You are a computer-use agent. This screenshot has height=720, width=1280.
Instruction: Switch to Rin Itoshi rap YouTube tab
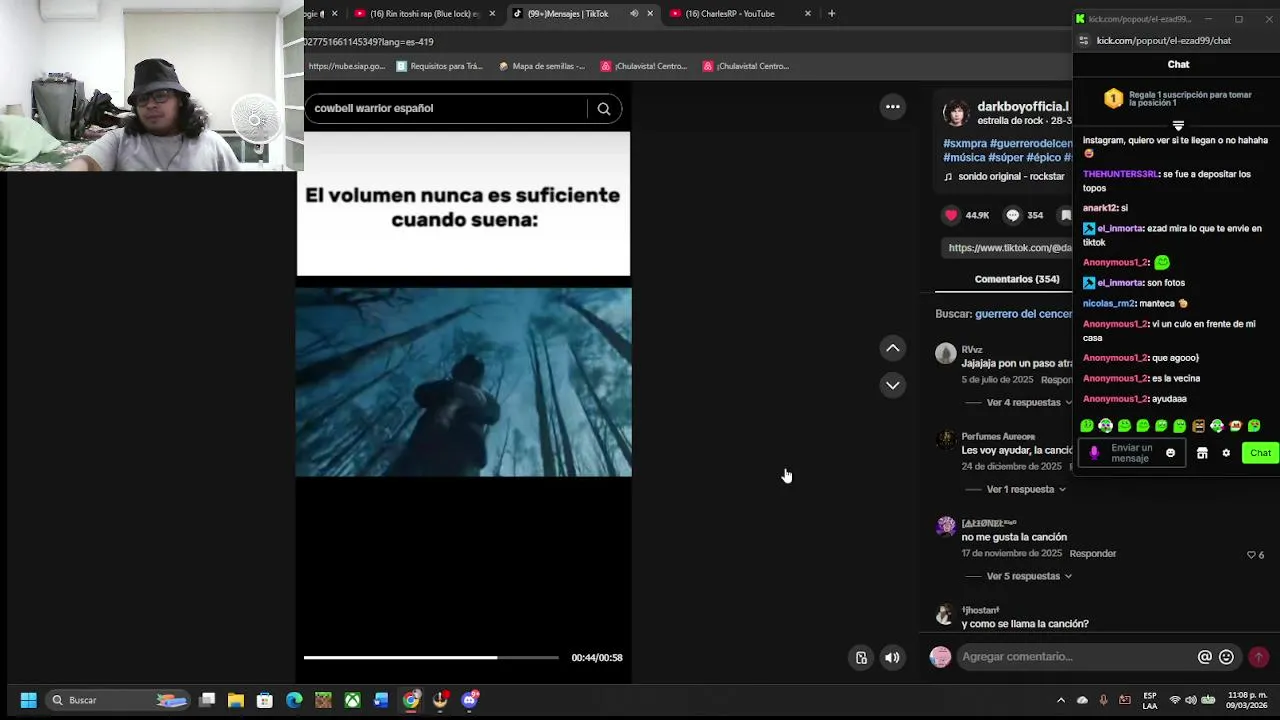point(425,14)
